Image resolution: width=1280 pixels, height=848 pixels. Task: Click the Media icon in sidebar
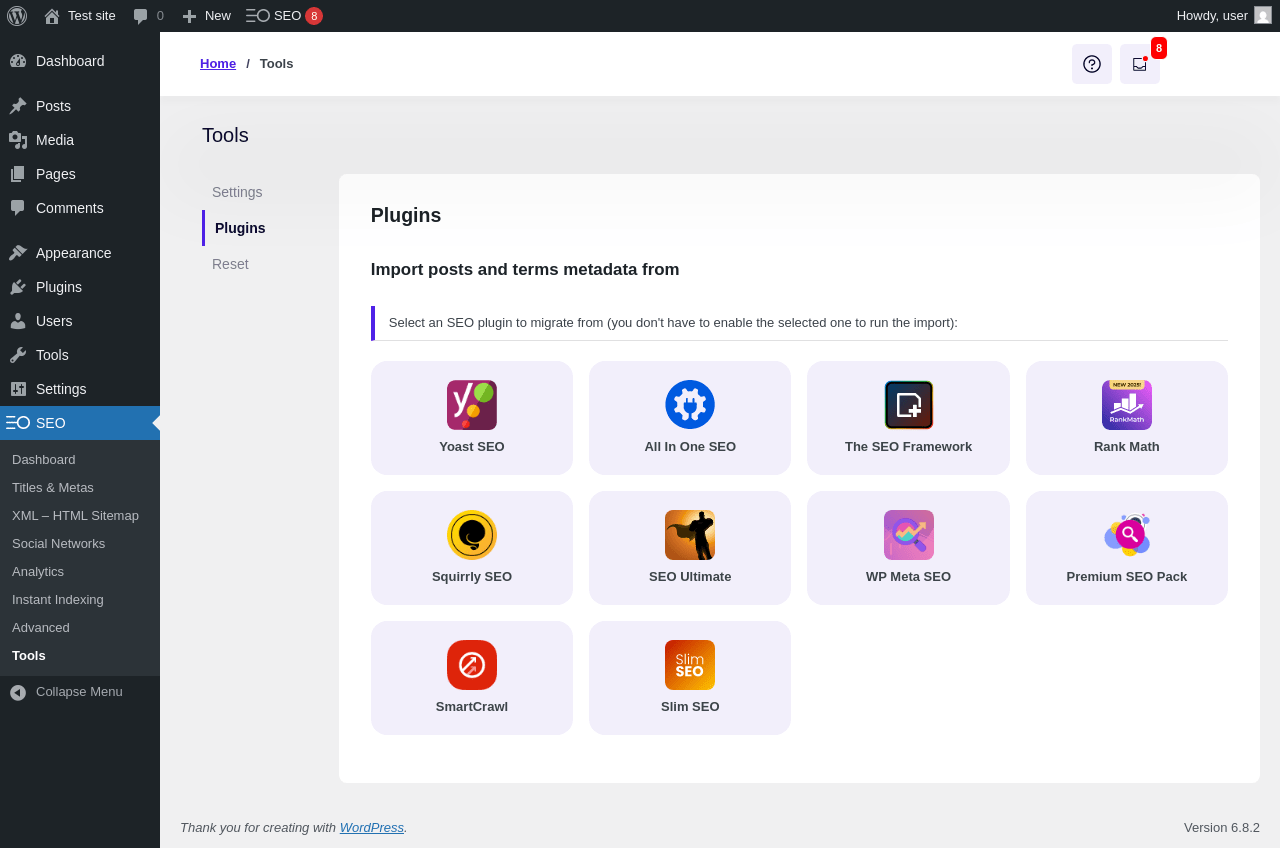pyautogui.click(x=18, y=140)
